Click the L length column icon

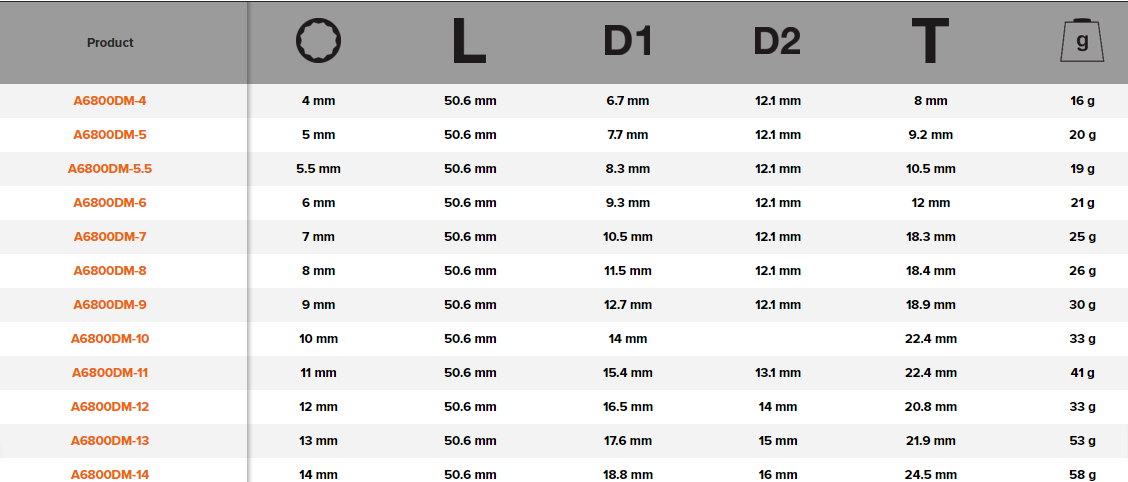coord(469,42)
